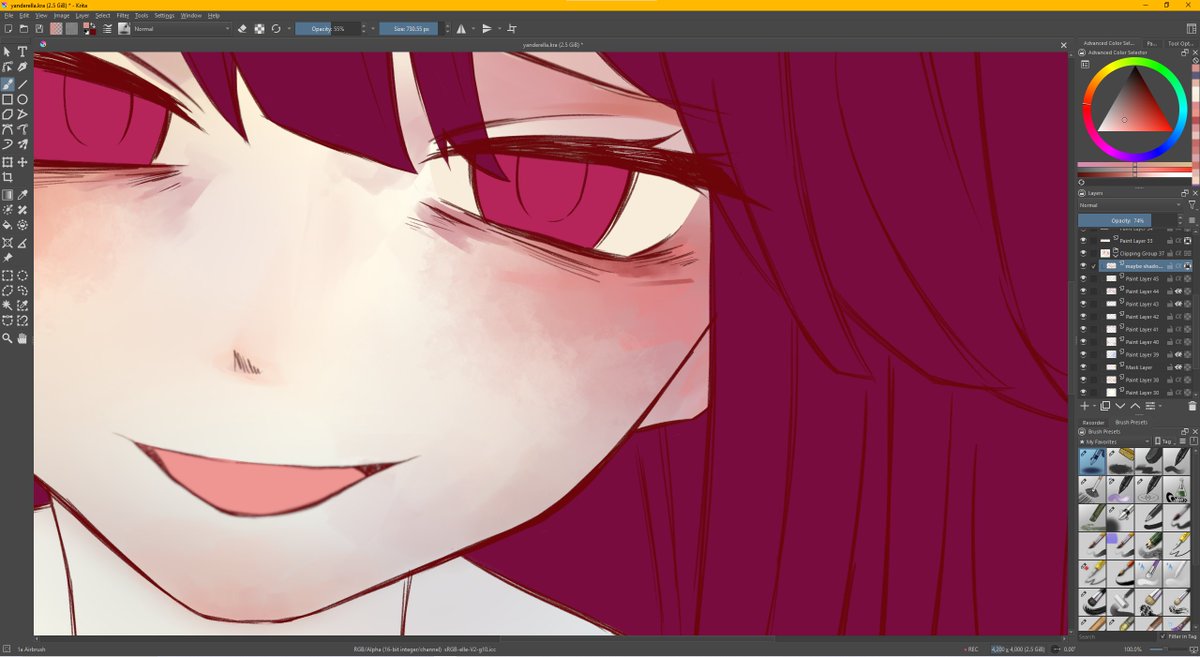This screenshot has width=1200, height=657.
Task: Click the Open file folder icon
Action: 23,29
